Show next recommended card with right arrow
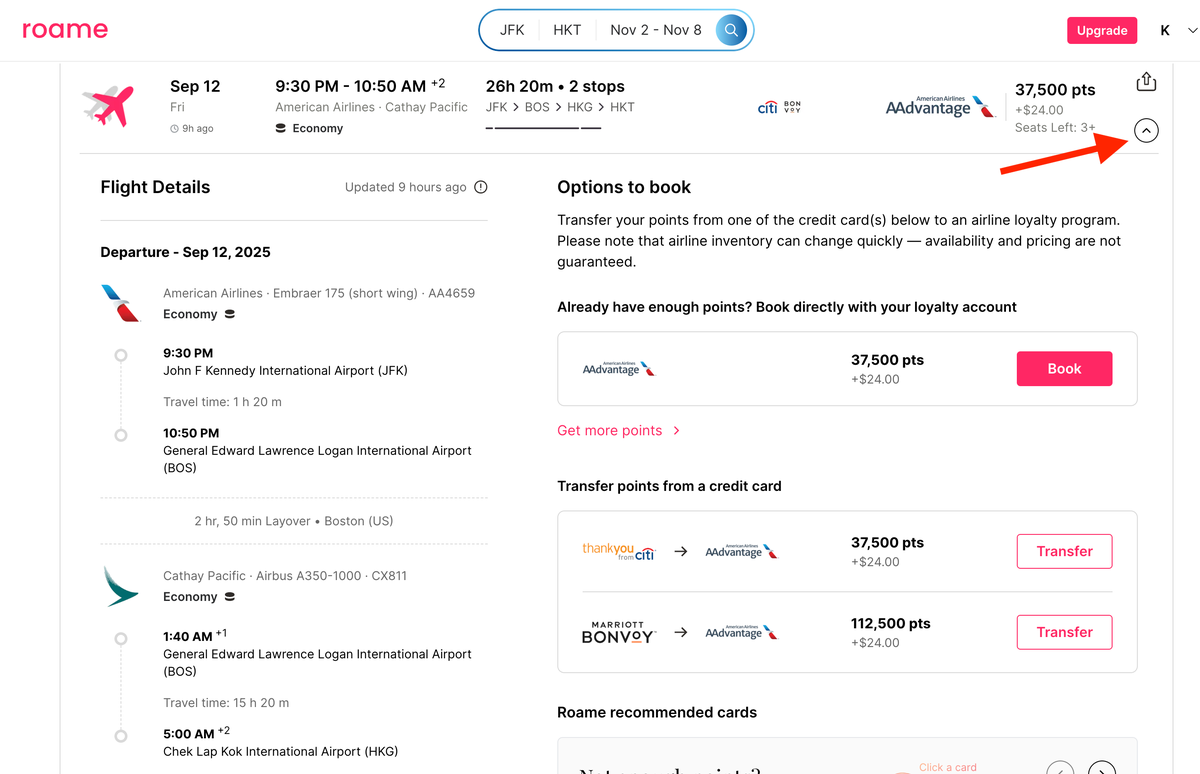Screen dimensions: 1200x774 tap(1101, 768)
